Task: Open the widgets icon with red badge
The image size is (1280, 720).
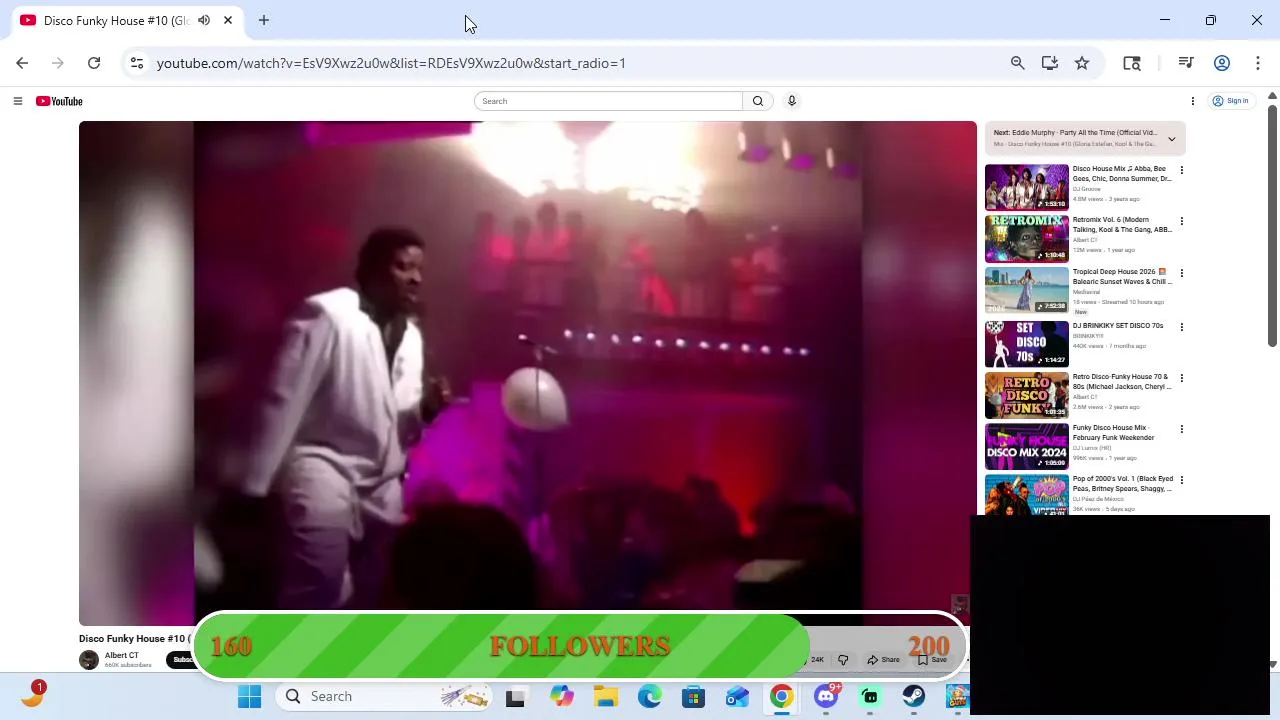Action: 32,695
